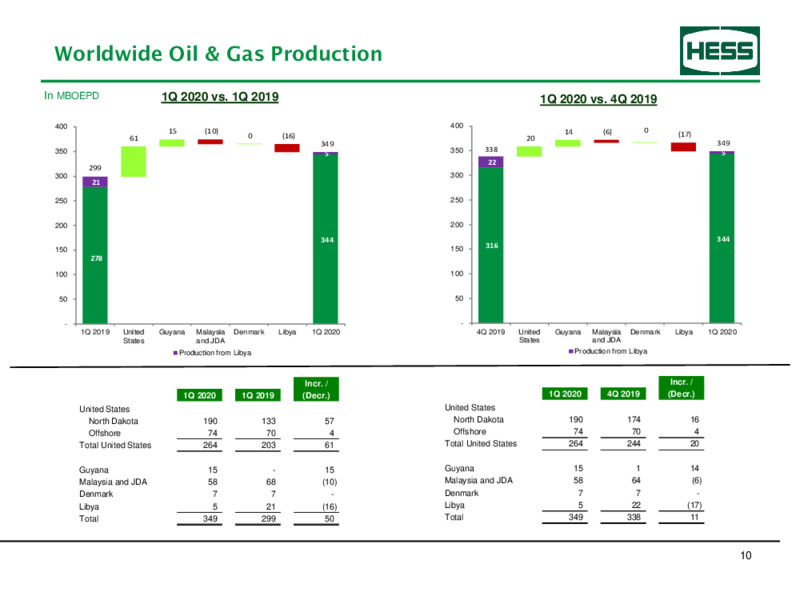Click the 4Q 2019 axis label in the right chart
This screenshot has height=600, width=800.
pos(491,332)
